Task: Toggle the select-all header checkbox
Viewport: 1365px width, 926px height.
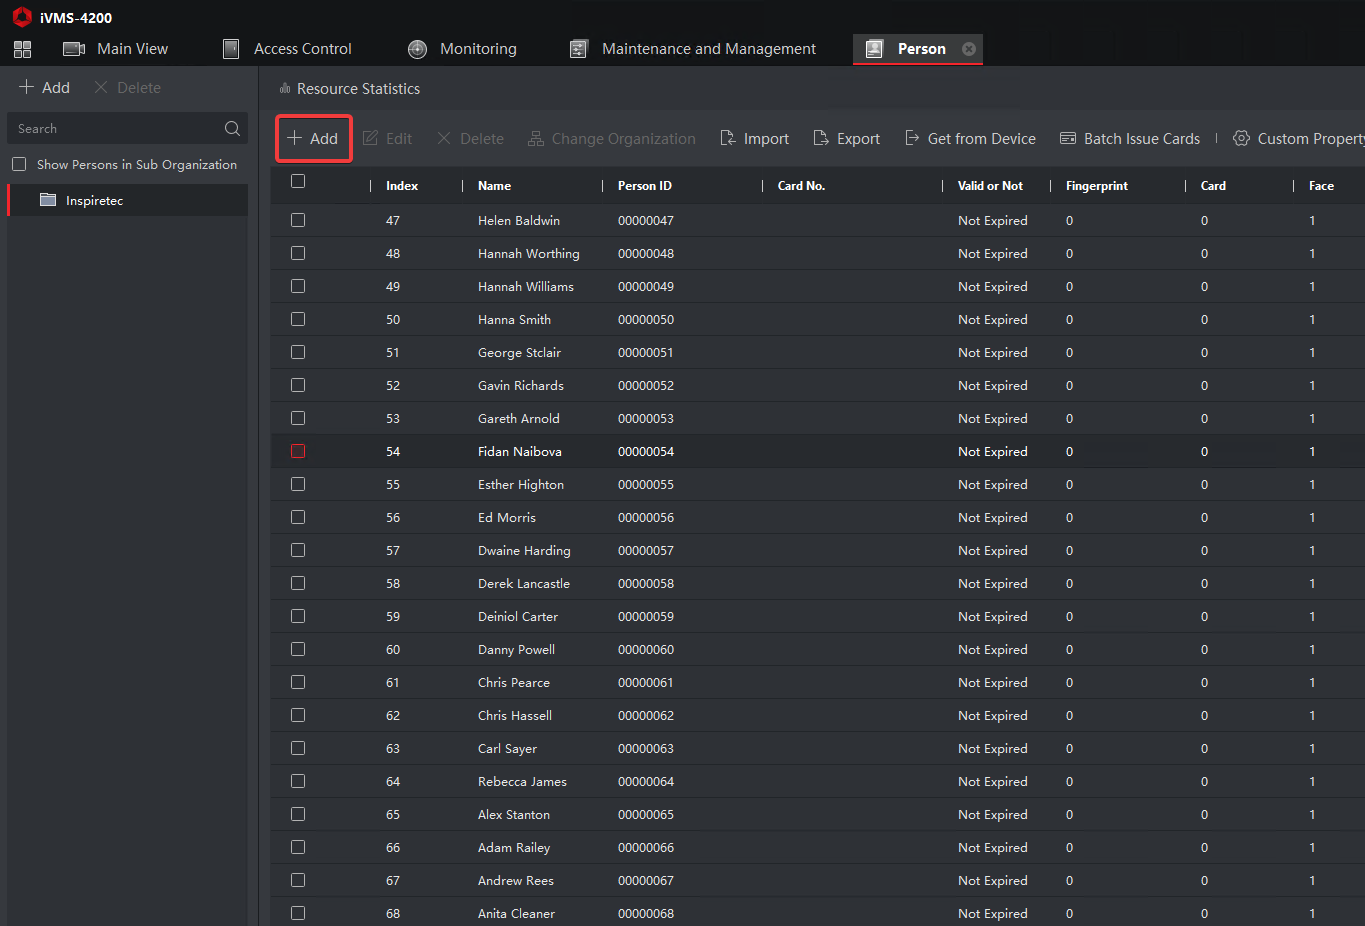Action: 298,181
